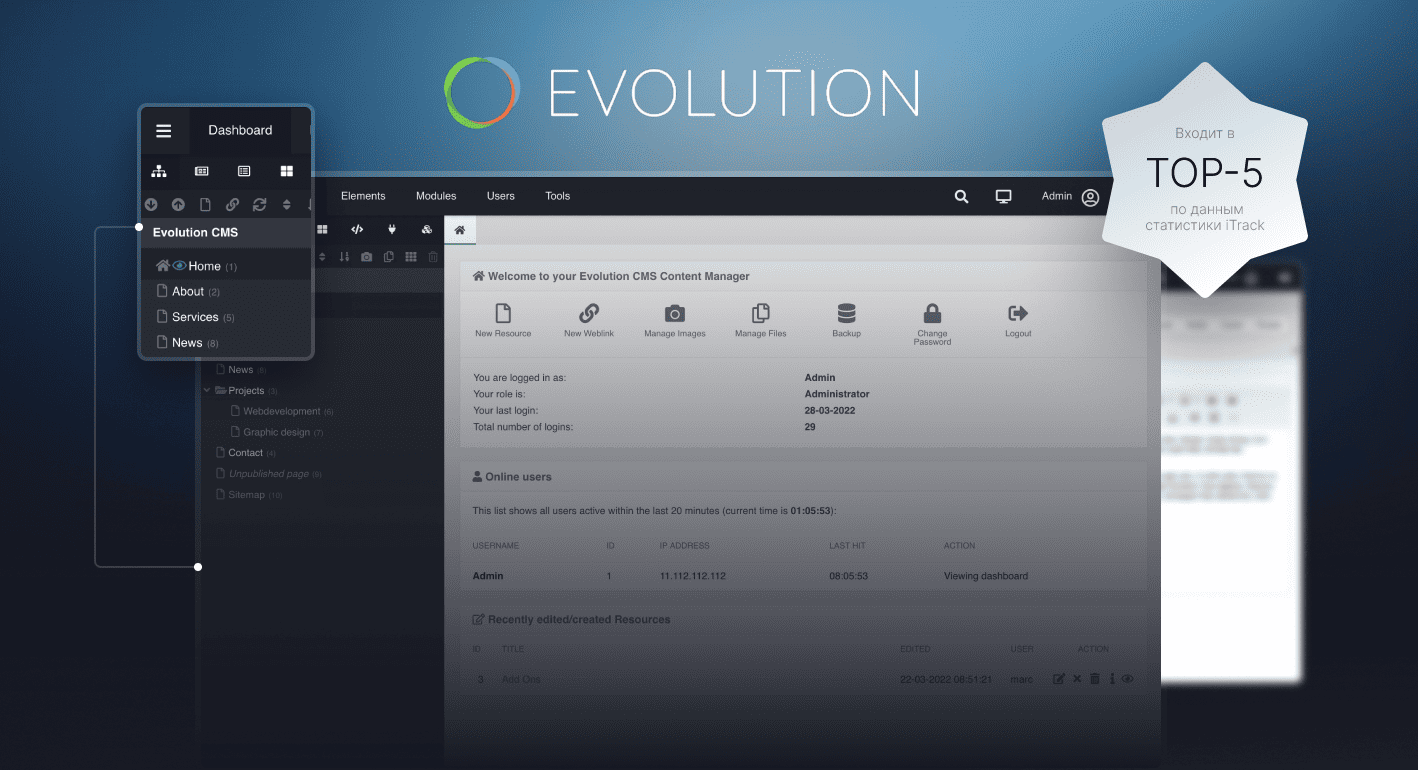Click IP address 11.112.112.112
Screen dimensions: 1418x770
[x=693, y=576]
